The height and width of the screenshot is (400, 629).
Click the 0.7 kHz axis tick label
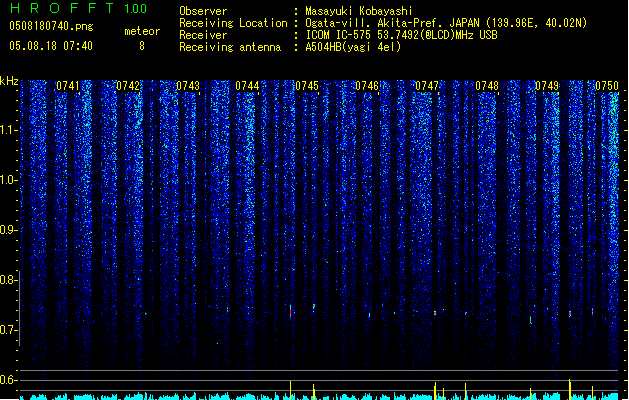click(8, 330)
